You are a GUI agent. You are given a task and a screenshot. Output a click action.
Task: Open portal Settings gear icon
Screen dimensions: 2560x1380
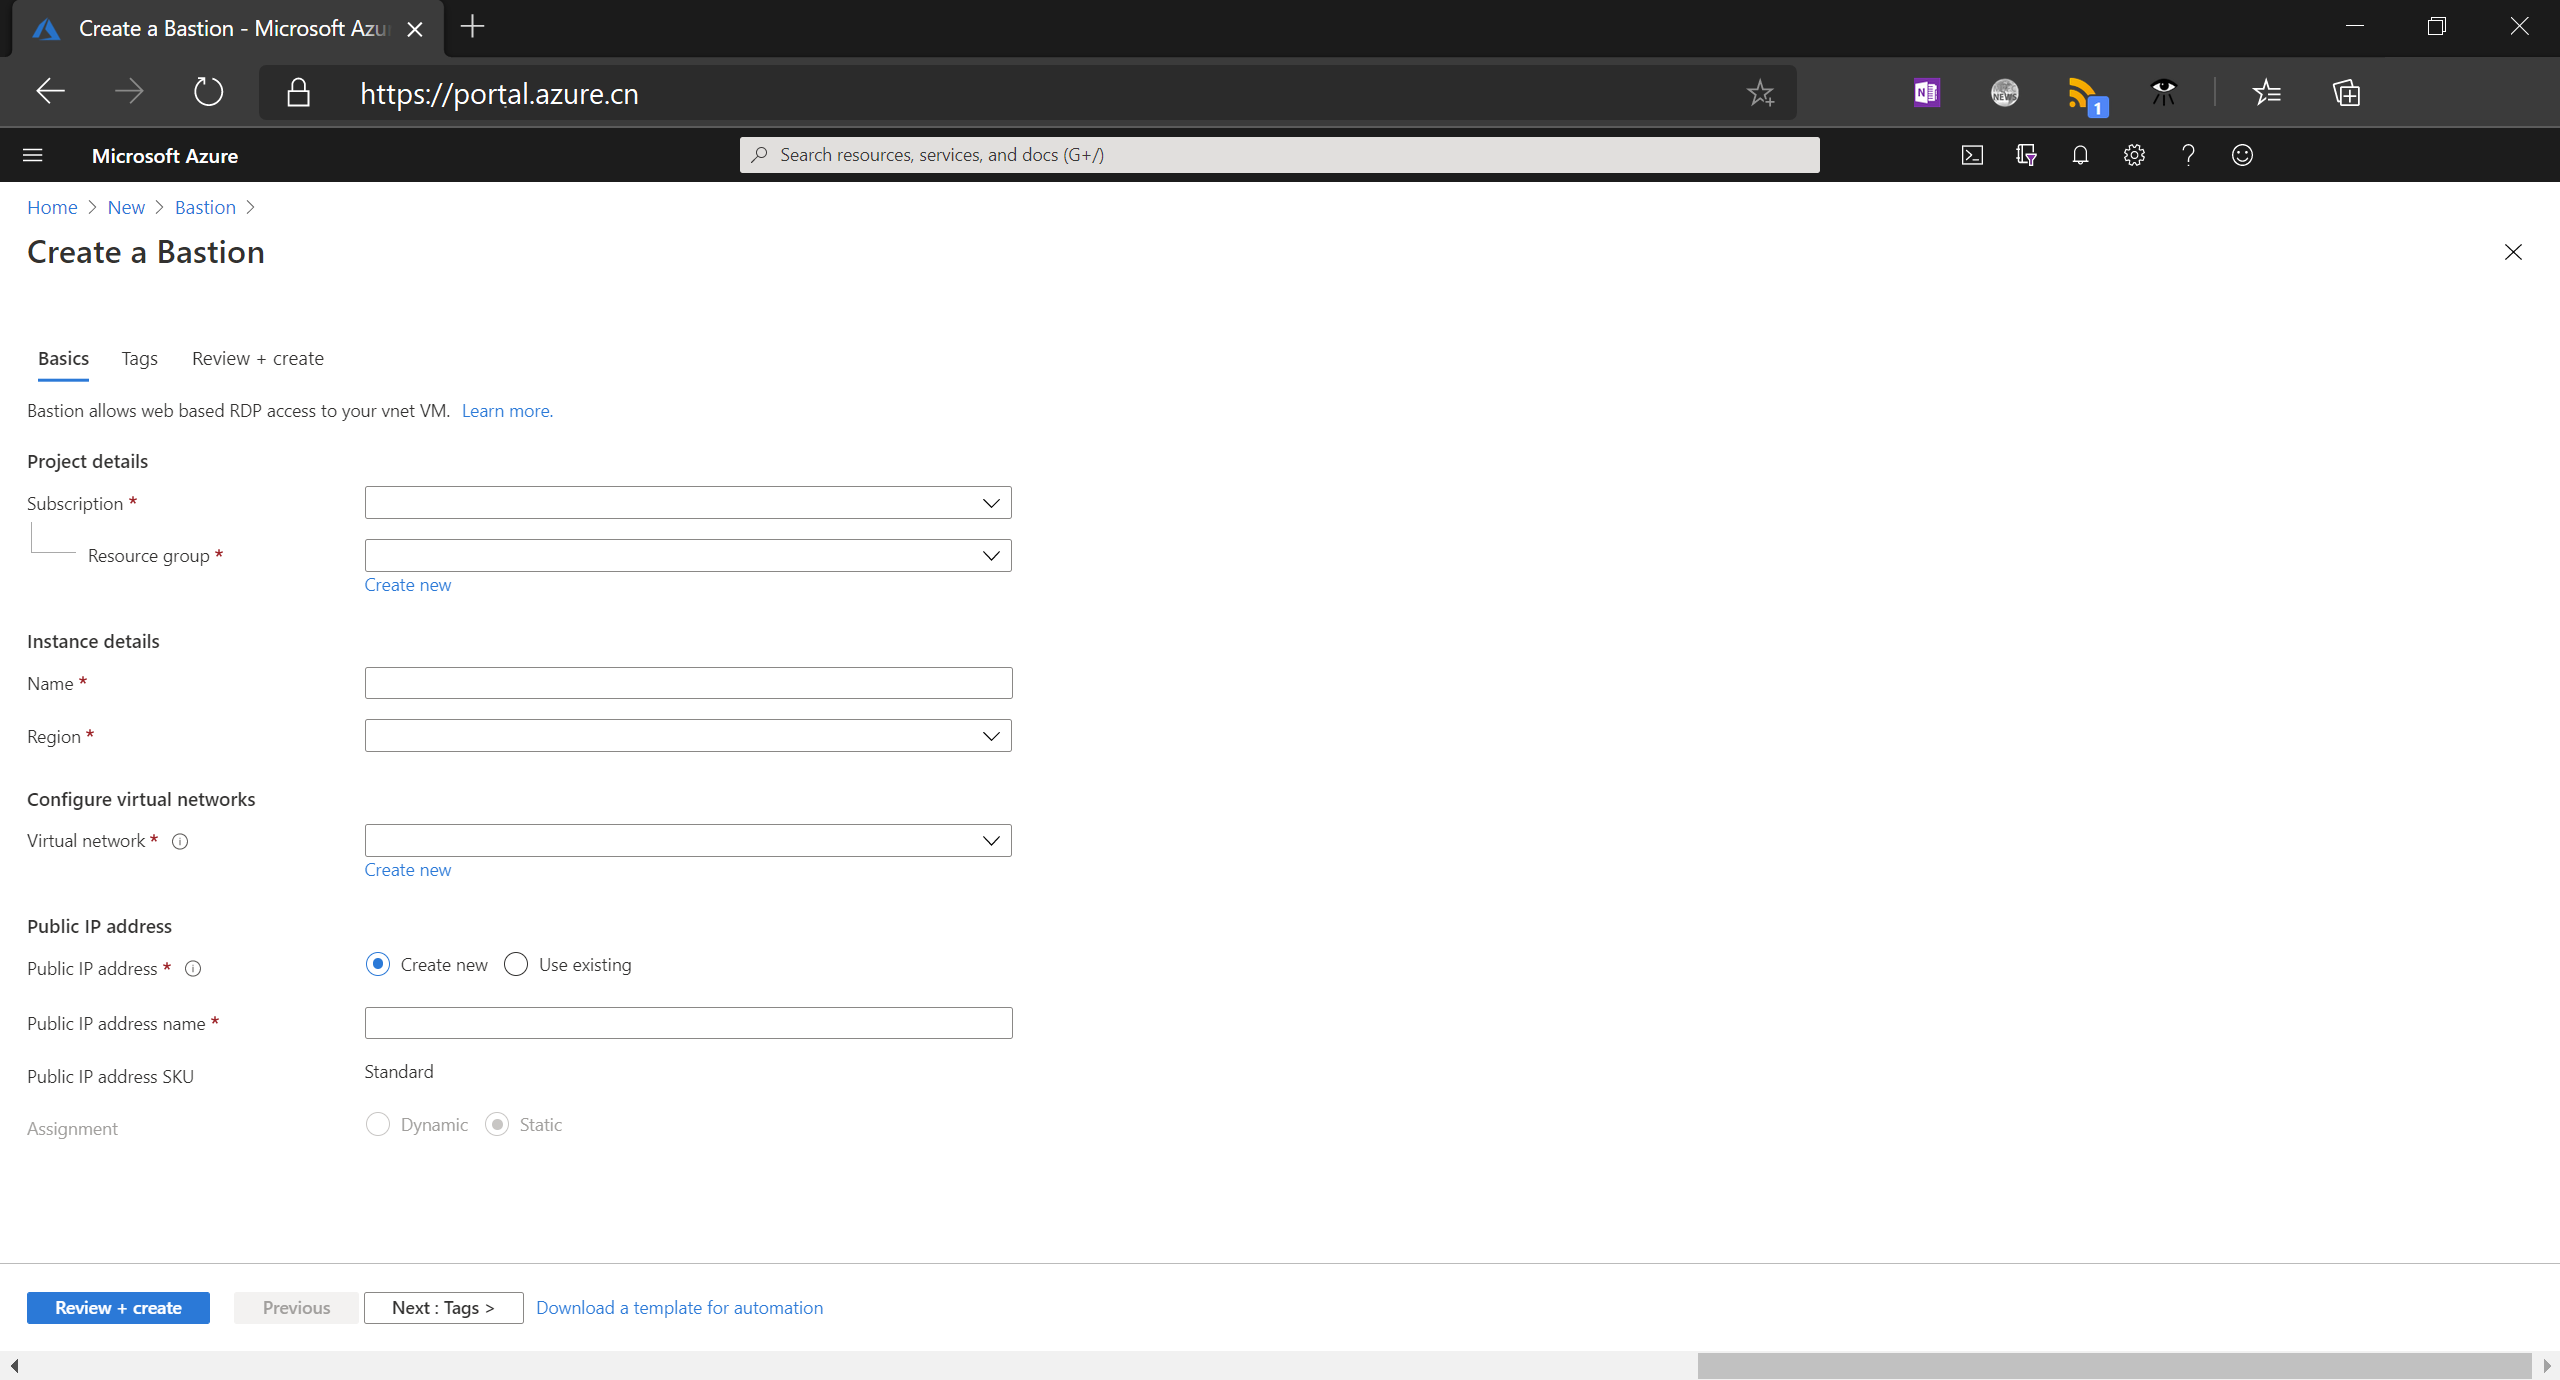point(2134,155)
